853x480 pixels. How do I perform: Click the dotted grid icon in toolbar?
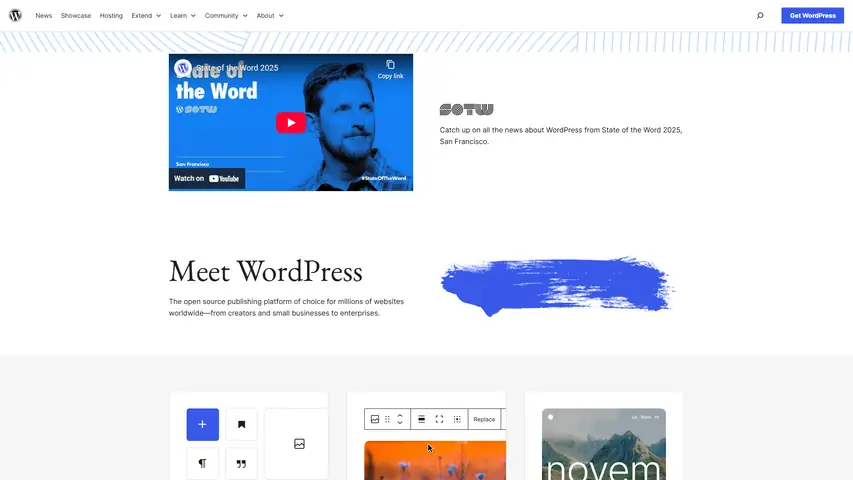click(x=457, y=419)
